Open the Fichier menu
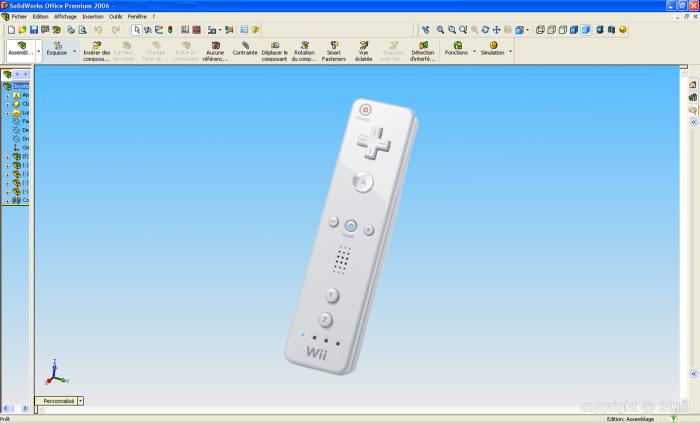700x423 pixels. [x=19, y=17]
